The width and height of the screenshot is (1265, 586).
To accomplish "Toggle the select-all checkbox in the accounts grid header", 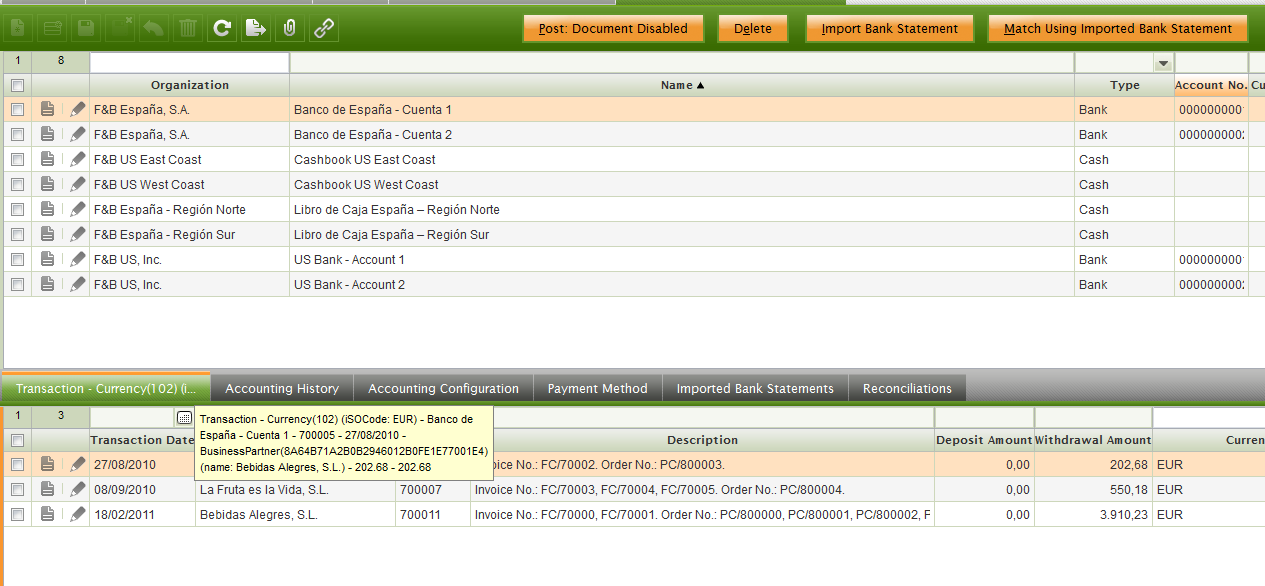I will [17, 85].
